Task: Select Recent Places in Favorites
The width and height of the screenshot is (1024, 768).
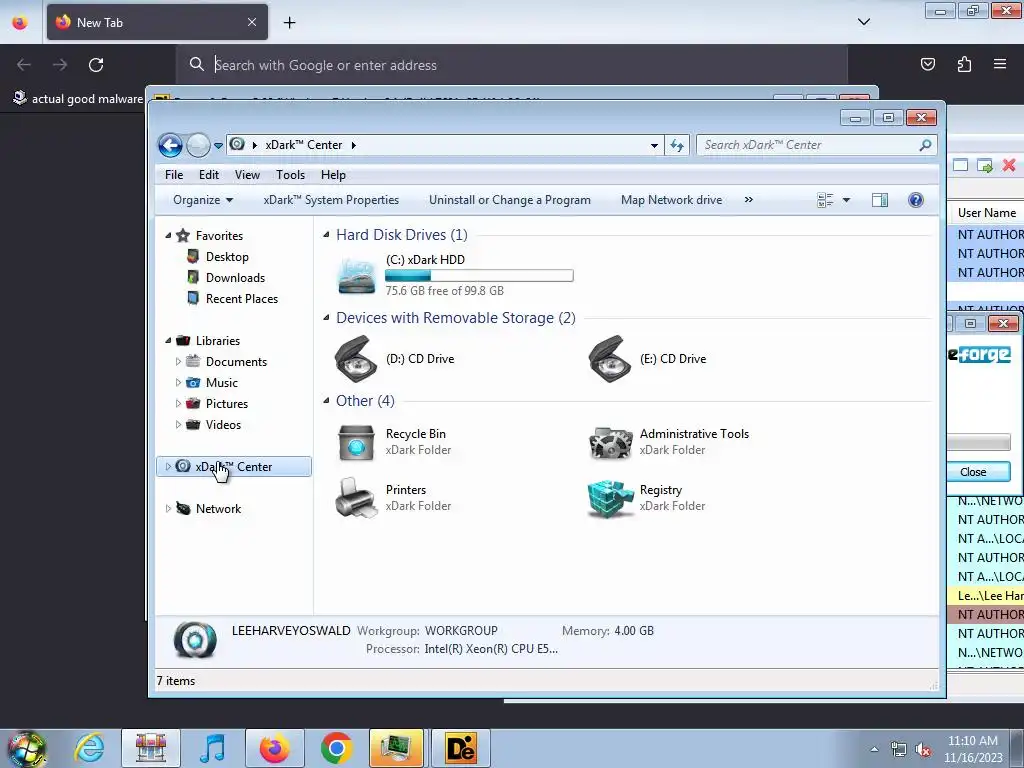Action: pyautogui.click(x=242, y=298)
